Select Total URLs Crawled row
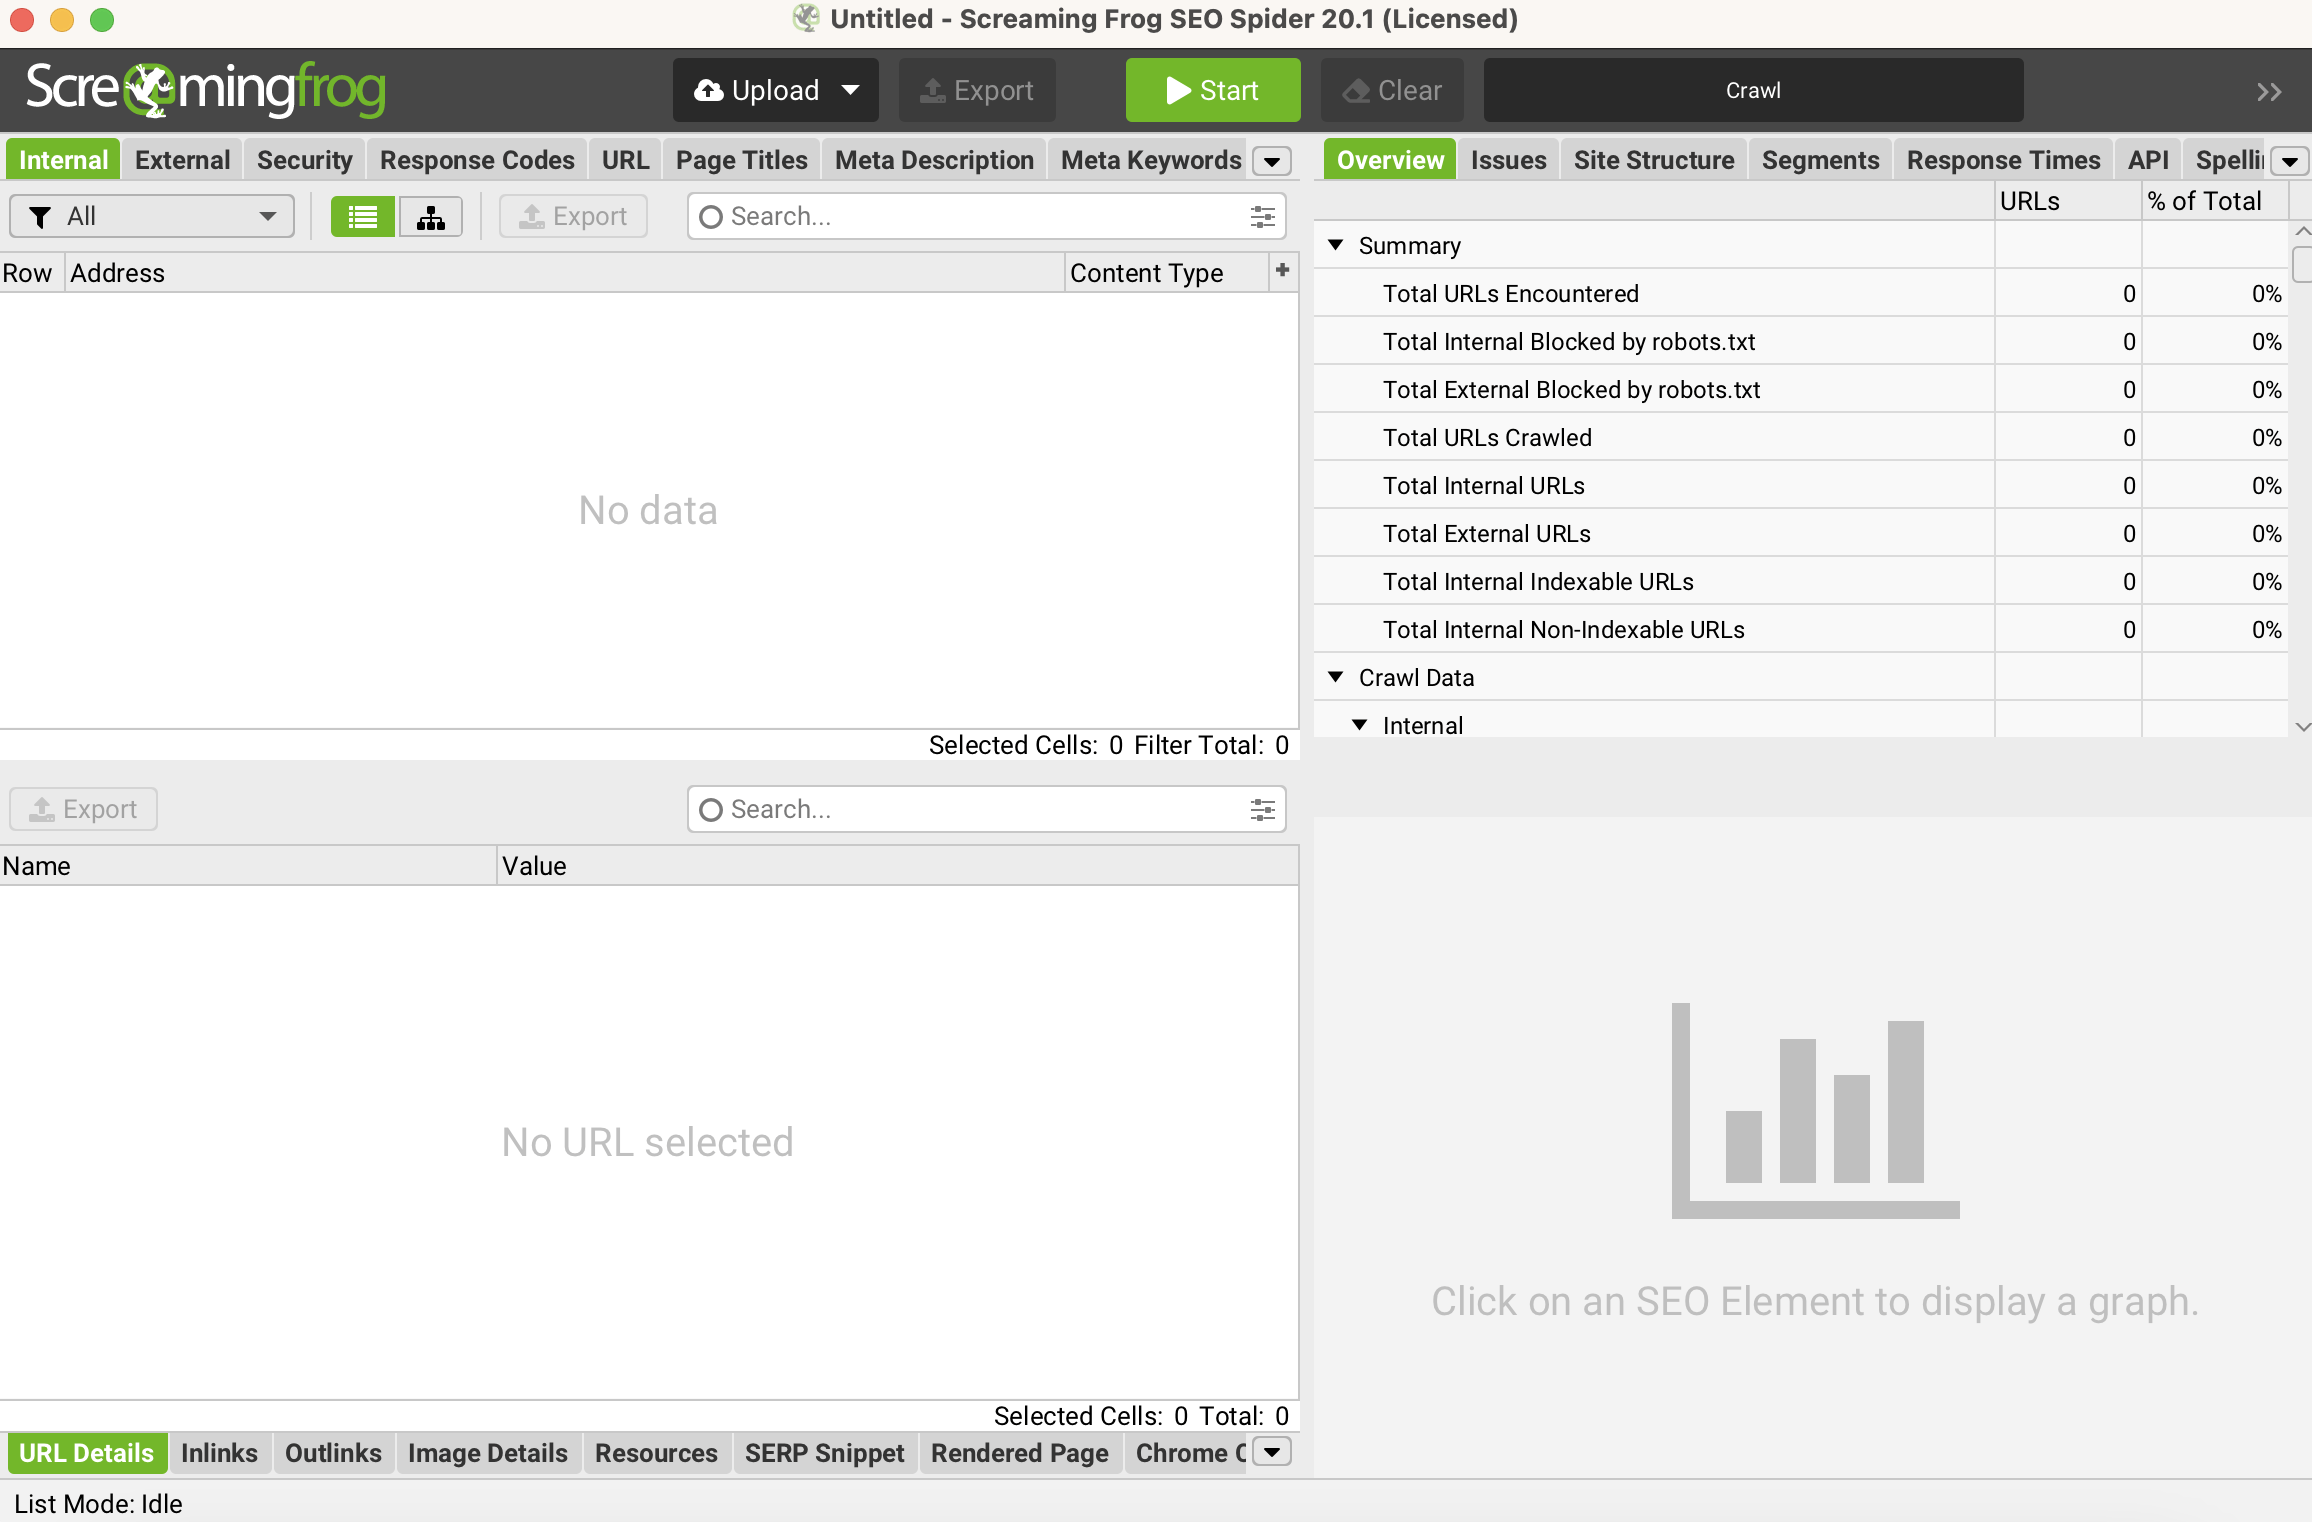The width and height of the screenshot is (2312, 1522). (1801, 438)
